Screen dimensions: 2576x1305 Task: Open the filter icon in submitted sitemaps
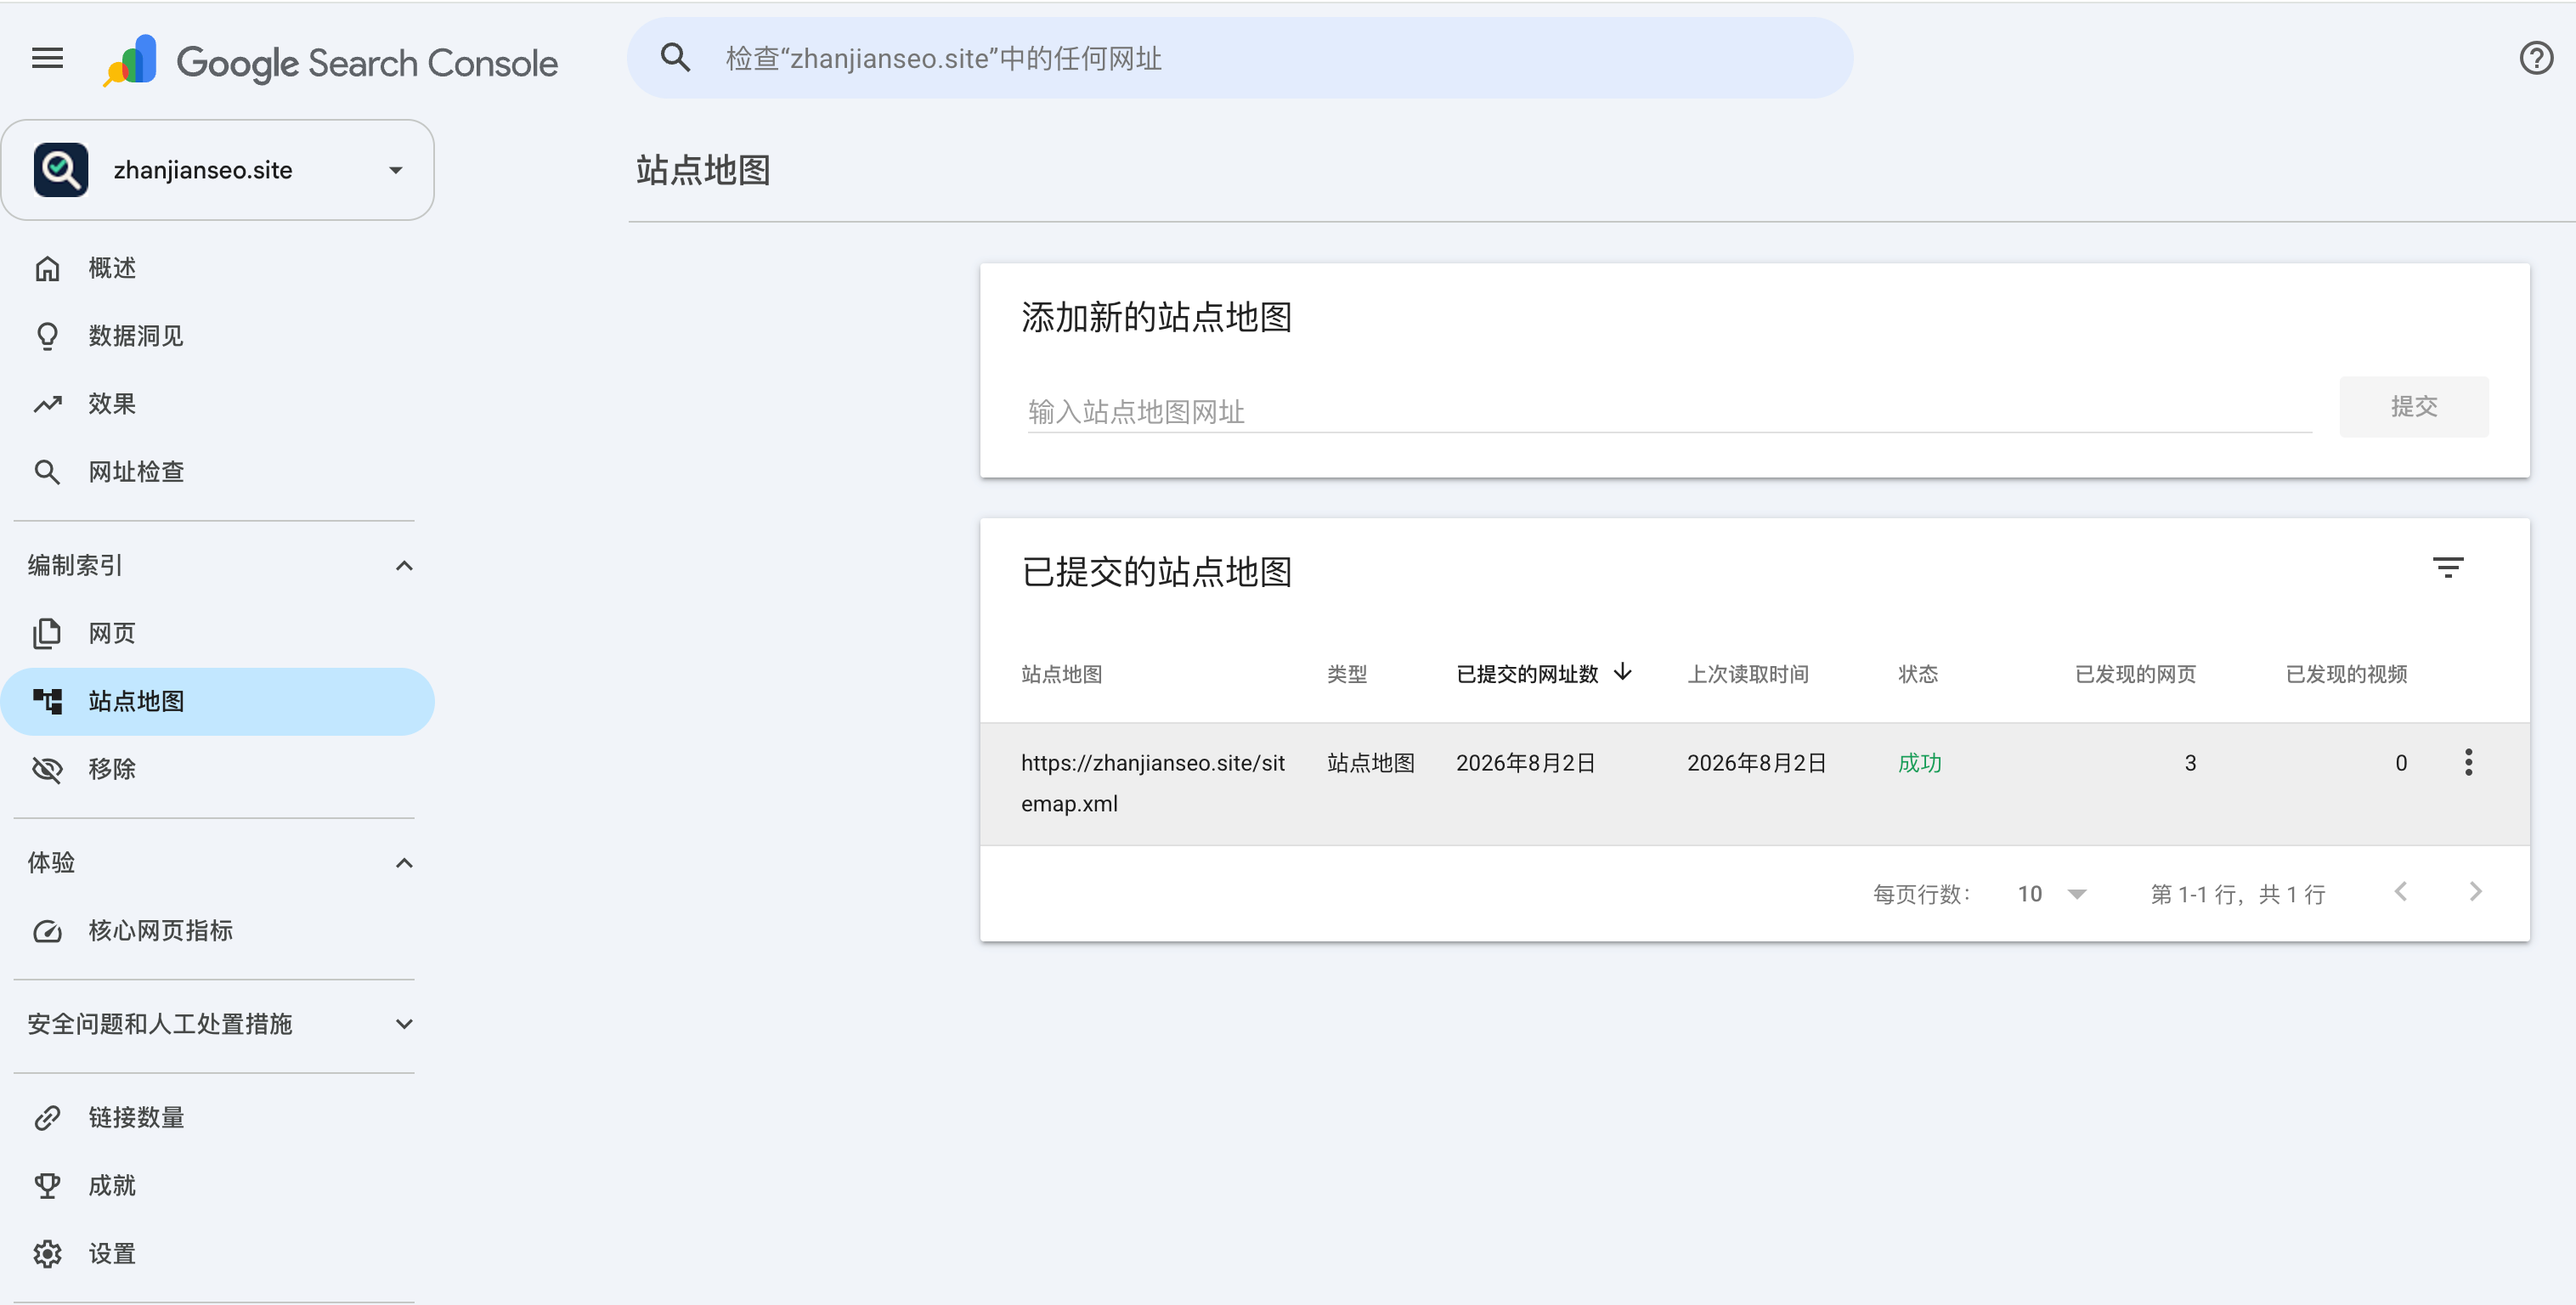click(x=2448, y=568)
